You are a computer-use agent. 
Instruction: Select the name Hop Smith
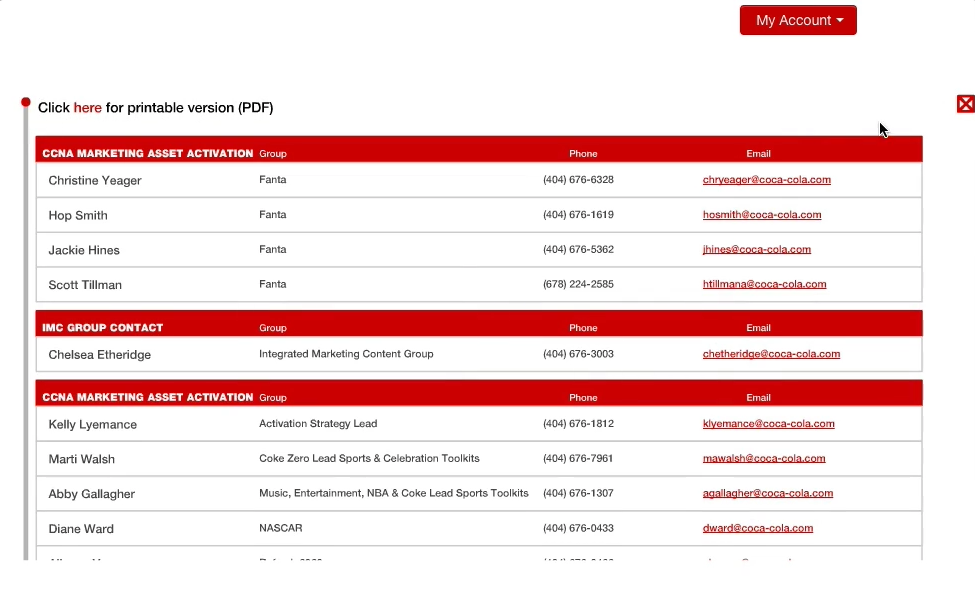78,215
